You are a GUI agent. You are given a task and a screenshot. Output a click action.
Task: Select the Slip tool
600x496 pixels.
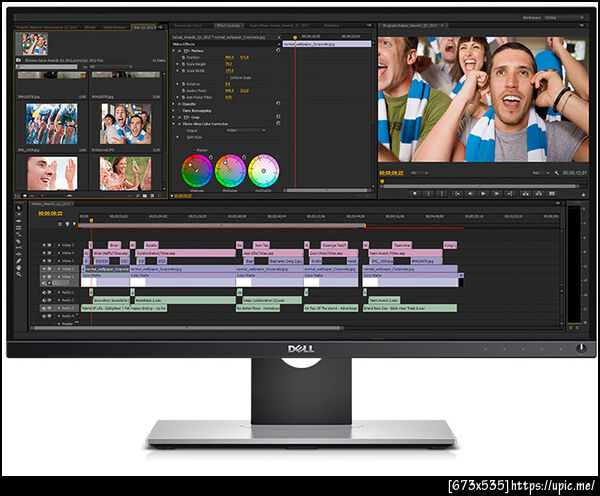click(18, 248)
